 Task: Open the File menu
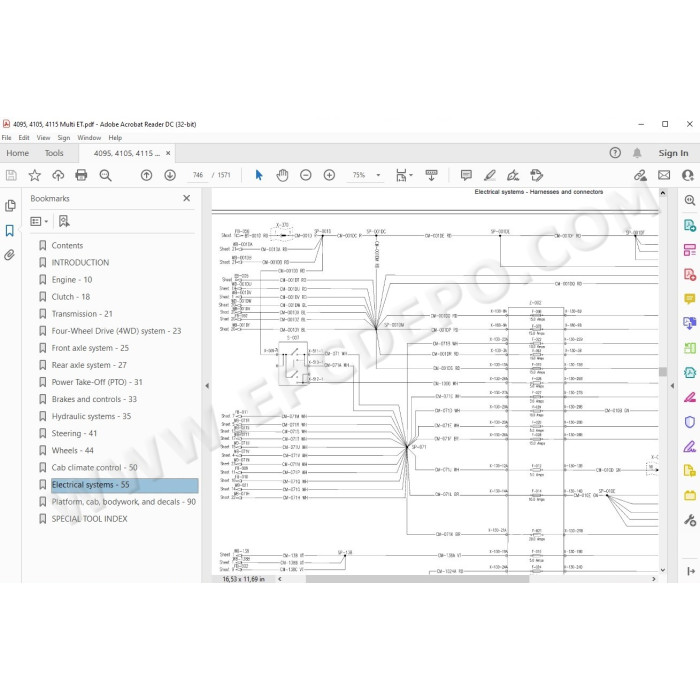[7, 138]
